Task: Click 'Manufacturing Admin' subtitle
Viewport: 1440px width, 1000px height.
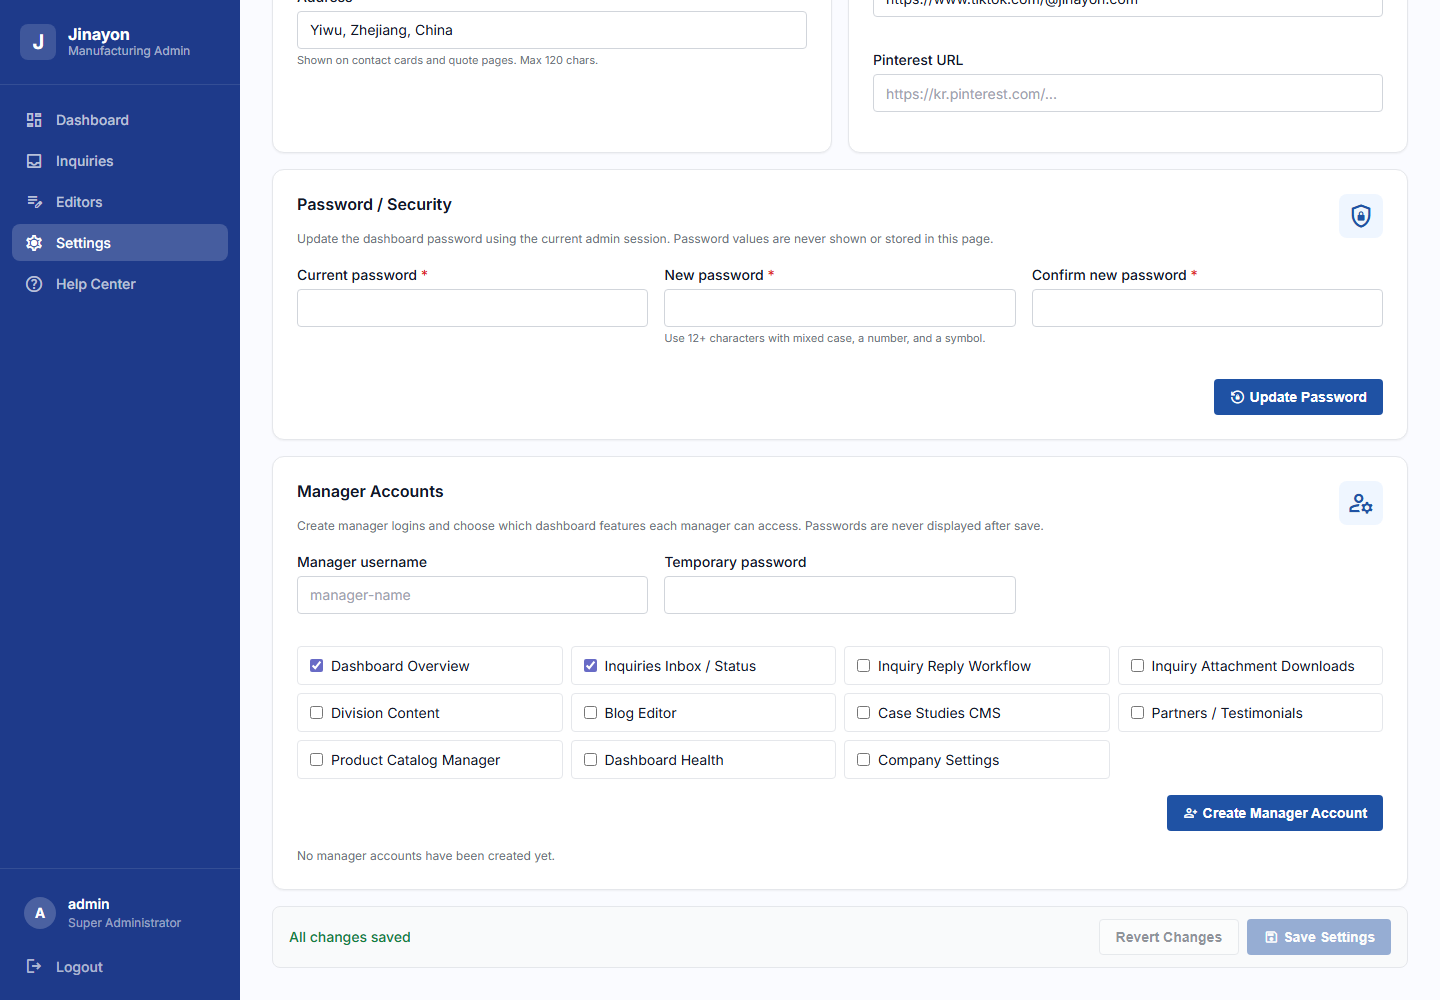Action: coord(129,51)
